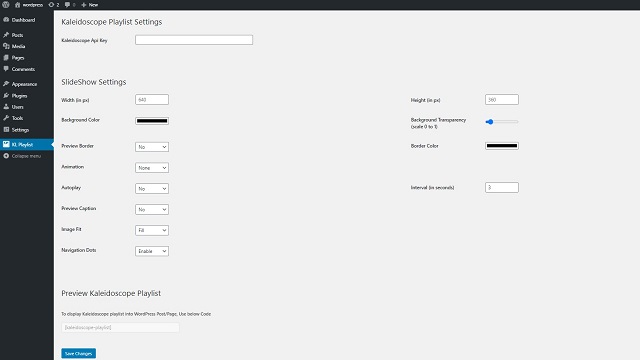
Task: Click the Dashboard gauge icon
Action: pos(6,20)
